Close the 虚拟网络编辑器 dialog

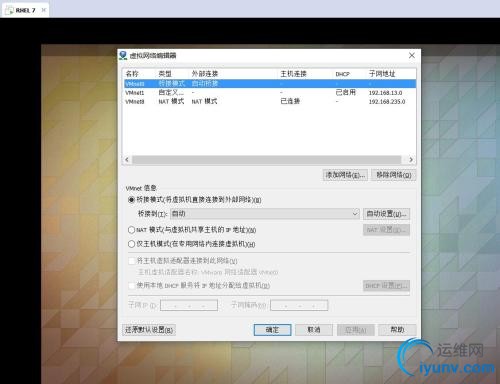tap(412, 55)
